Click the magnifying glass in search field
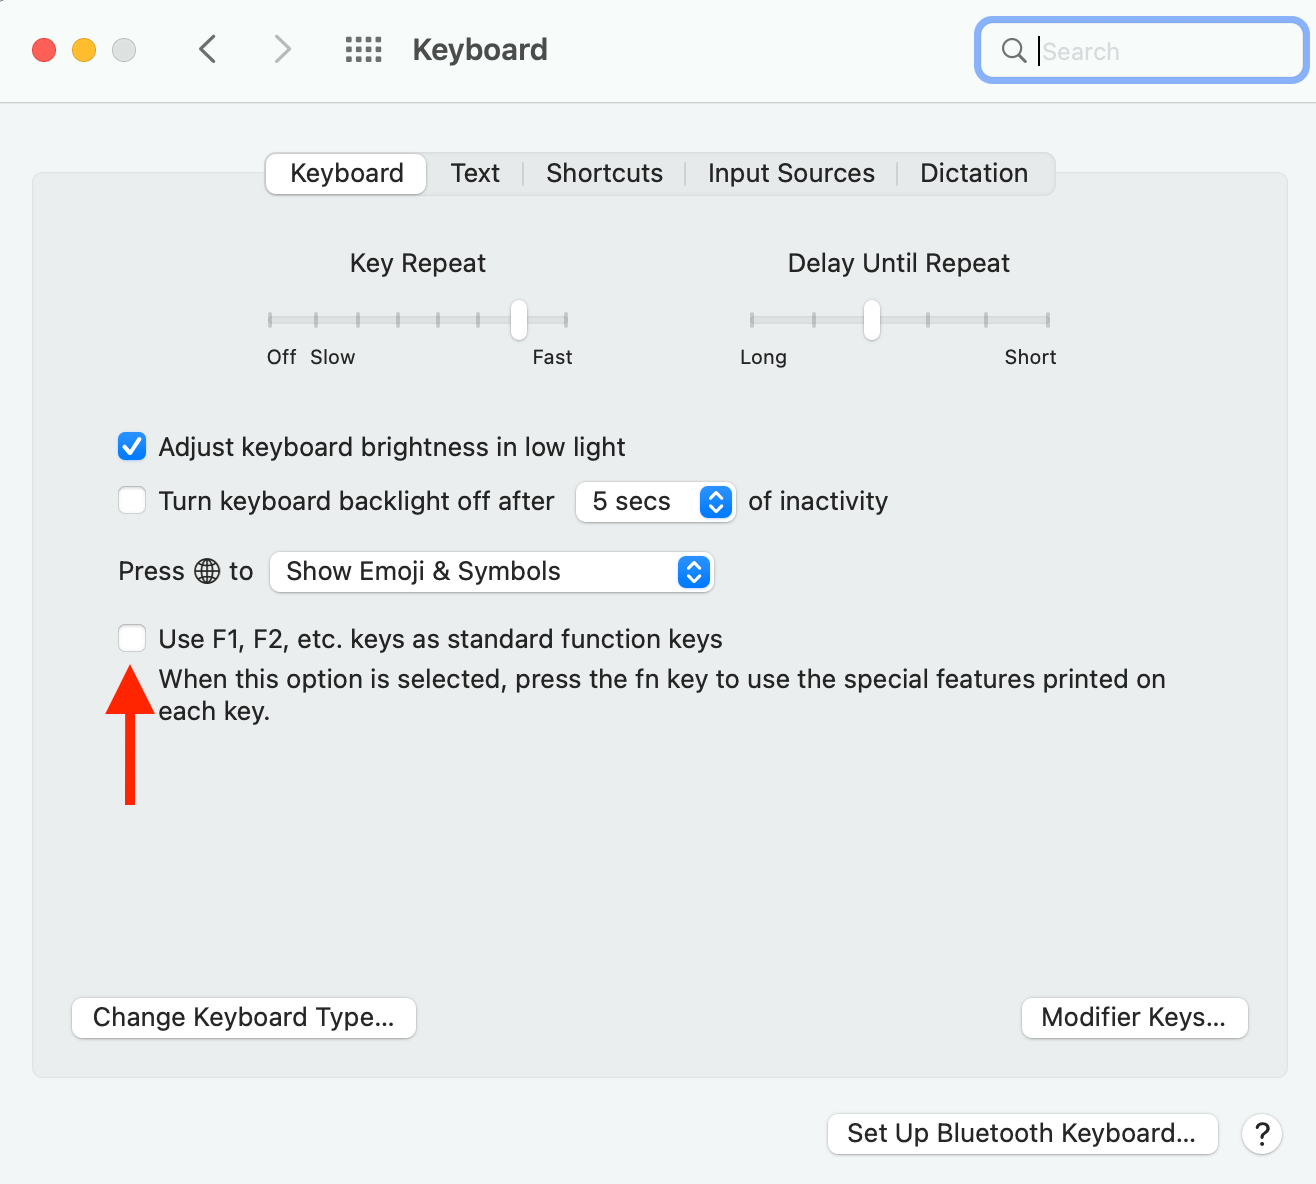This screenshot has height=1184, width=1316. [x=1013, y=50]
